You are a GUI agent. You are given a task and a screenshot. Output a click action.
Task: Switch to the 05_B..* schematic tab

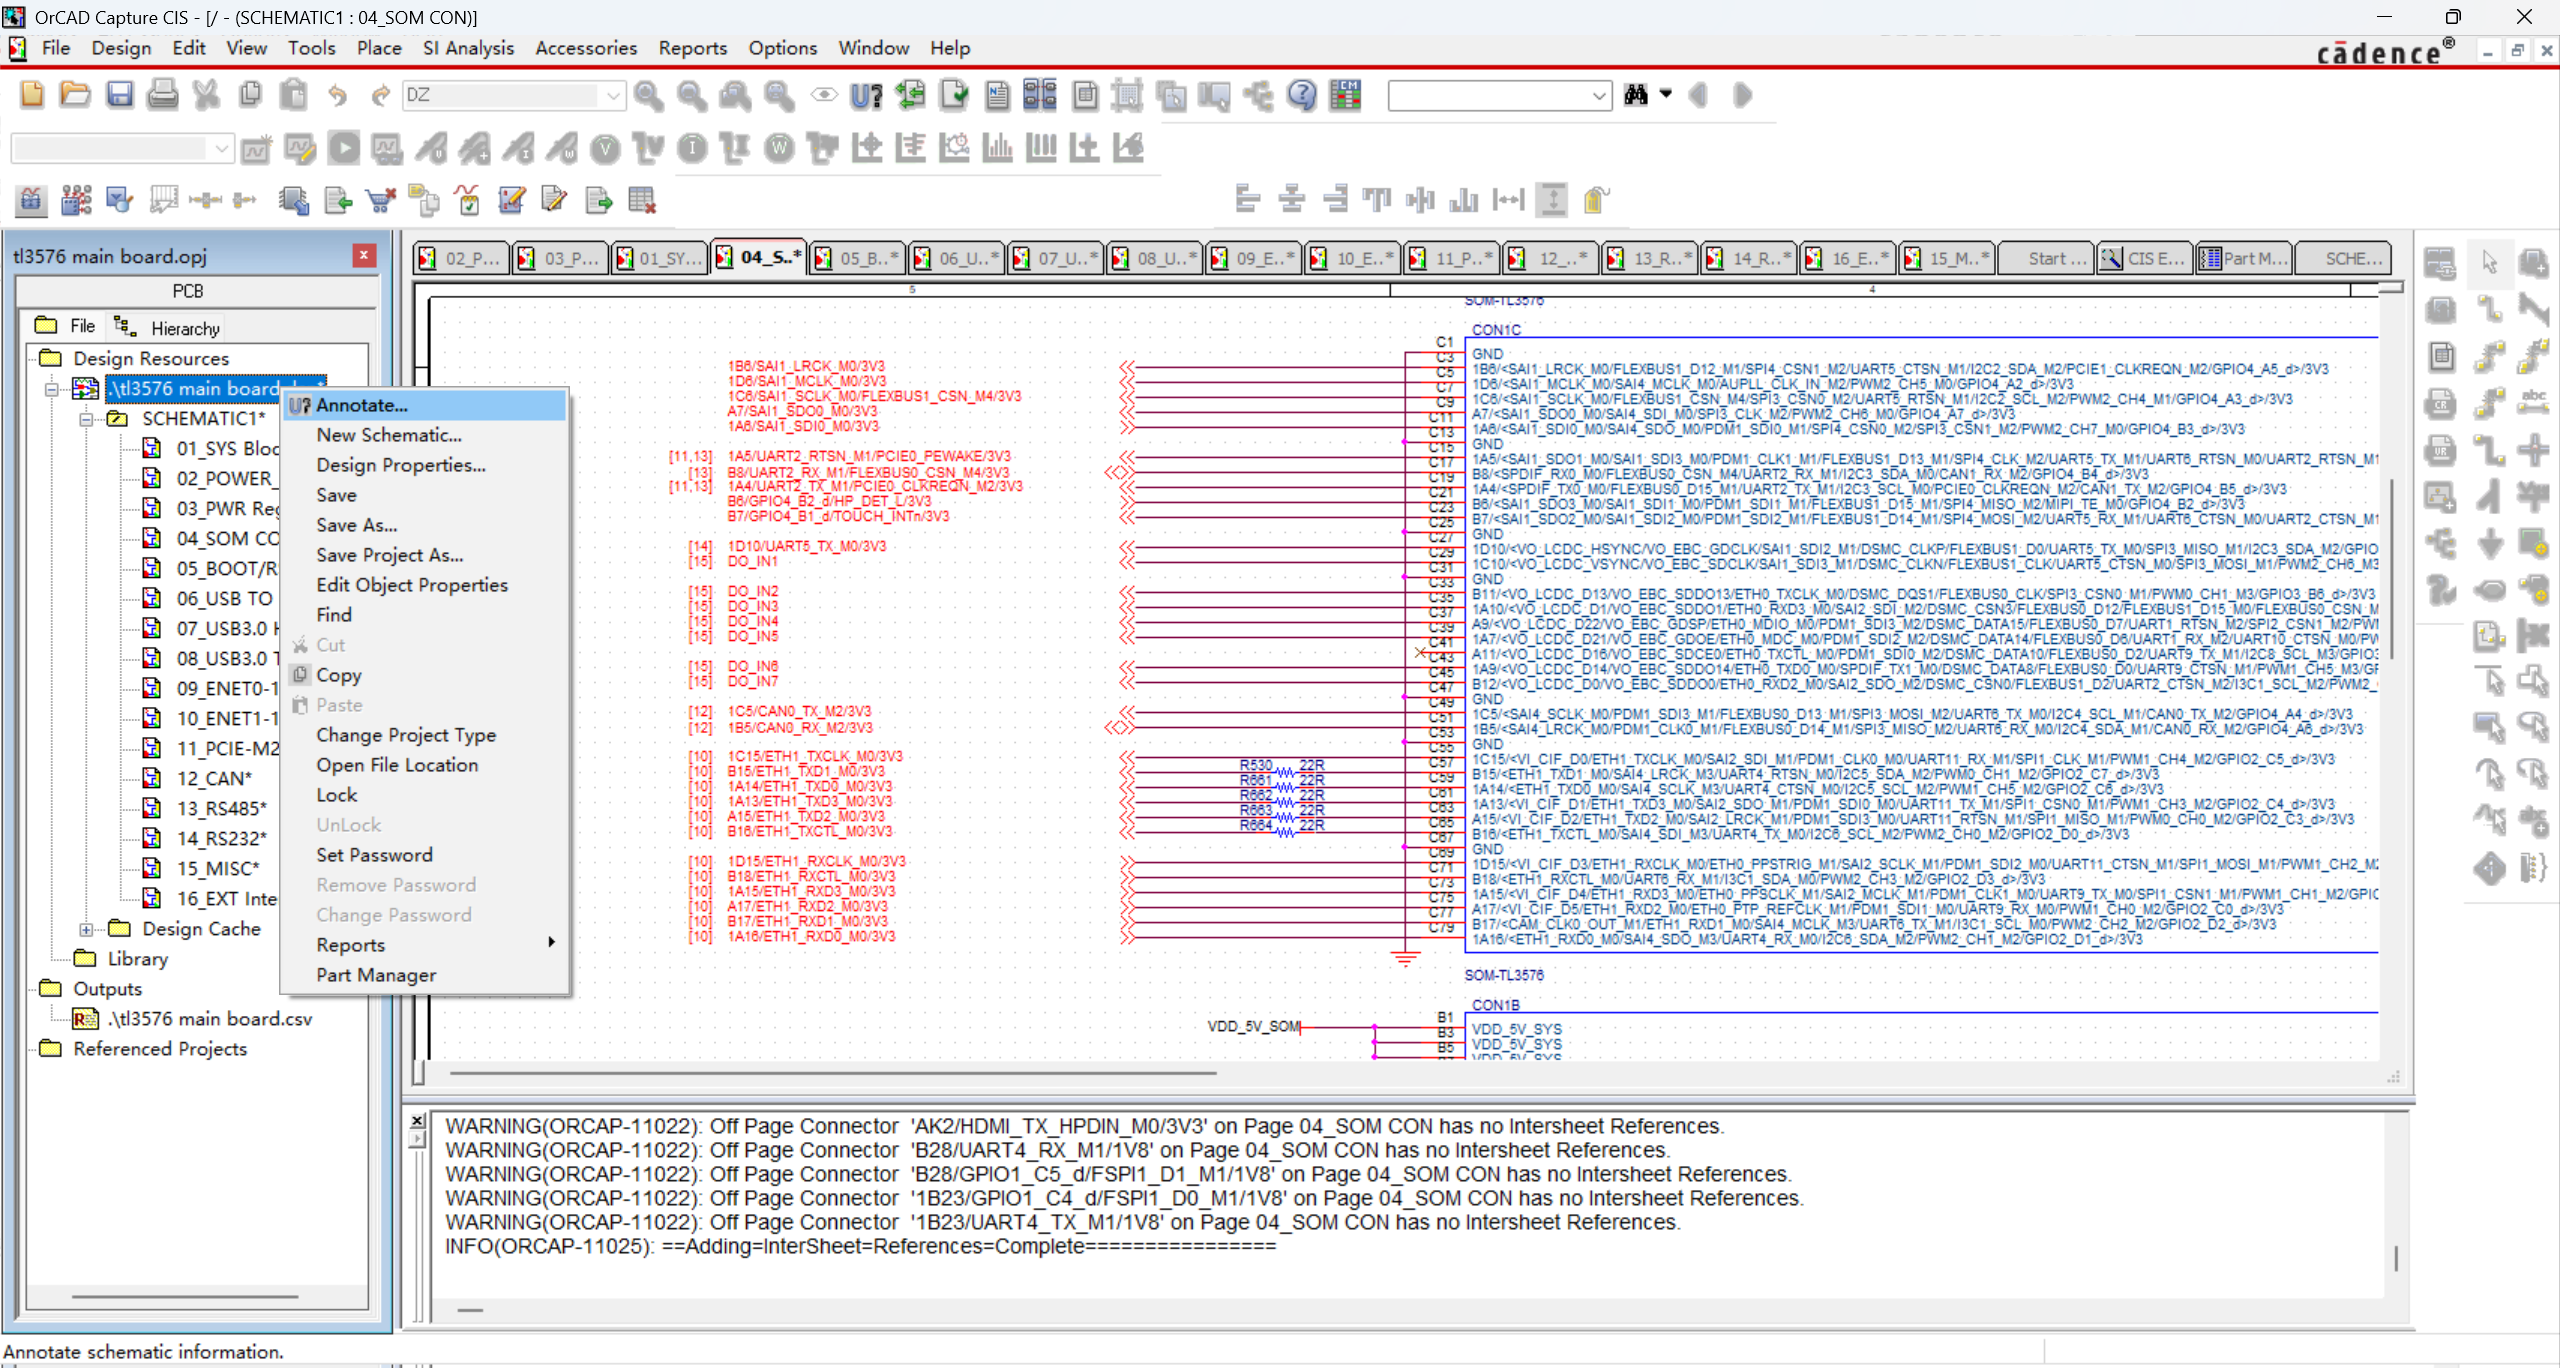pos(857,259)
